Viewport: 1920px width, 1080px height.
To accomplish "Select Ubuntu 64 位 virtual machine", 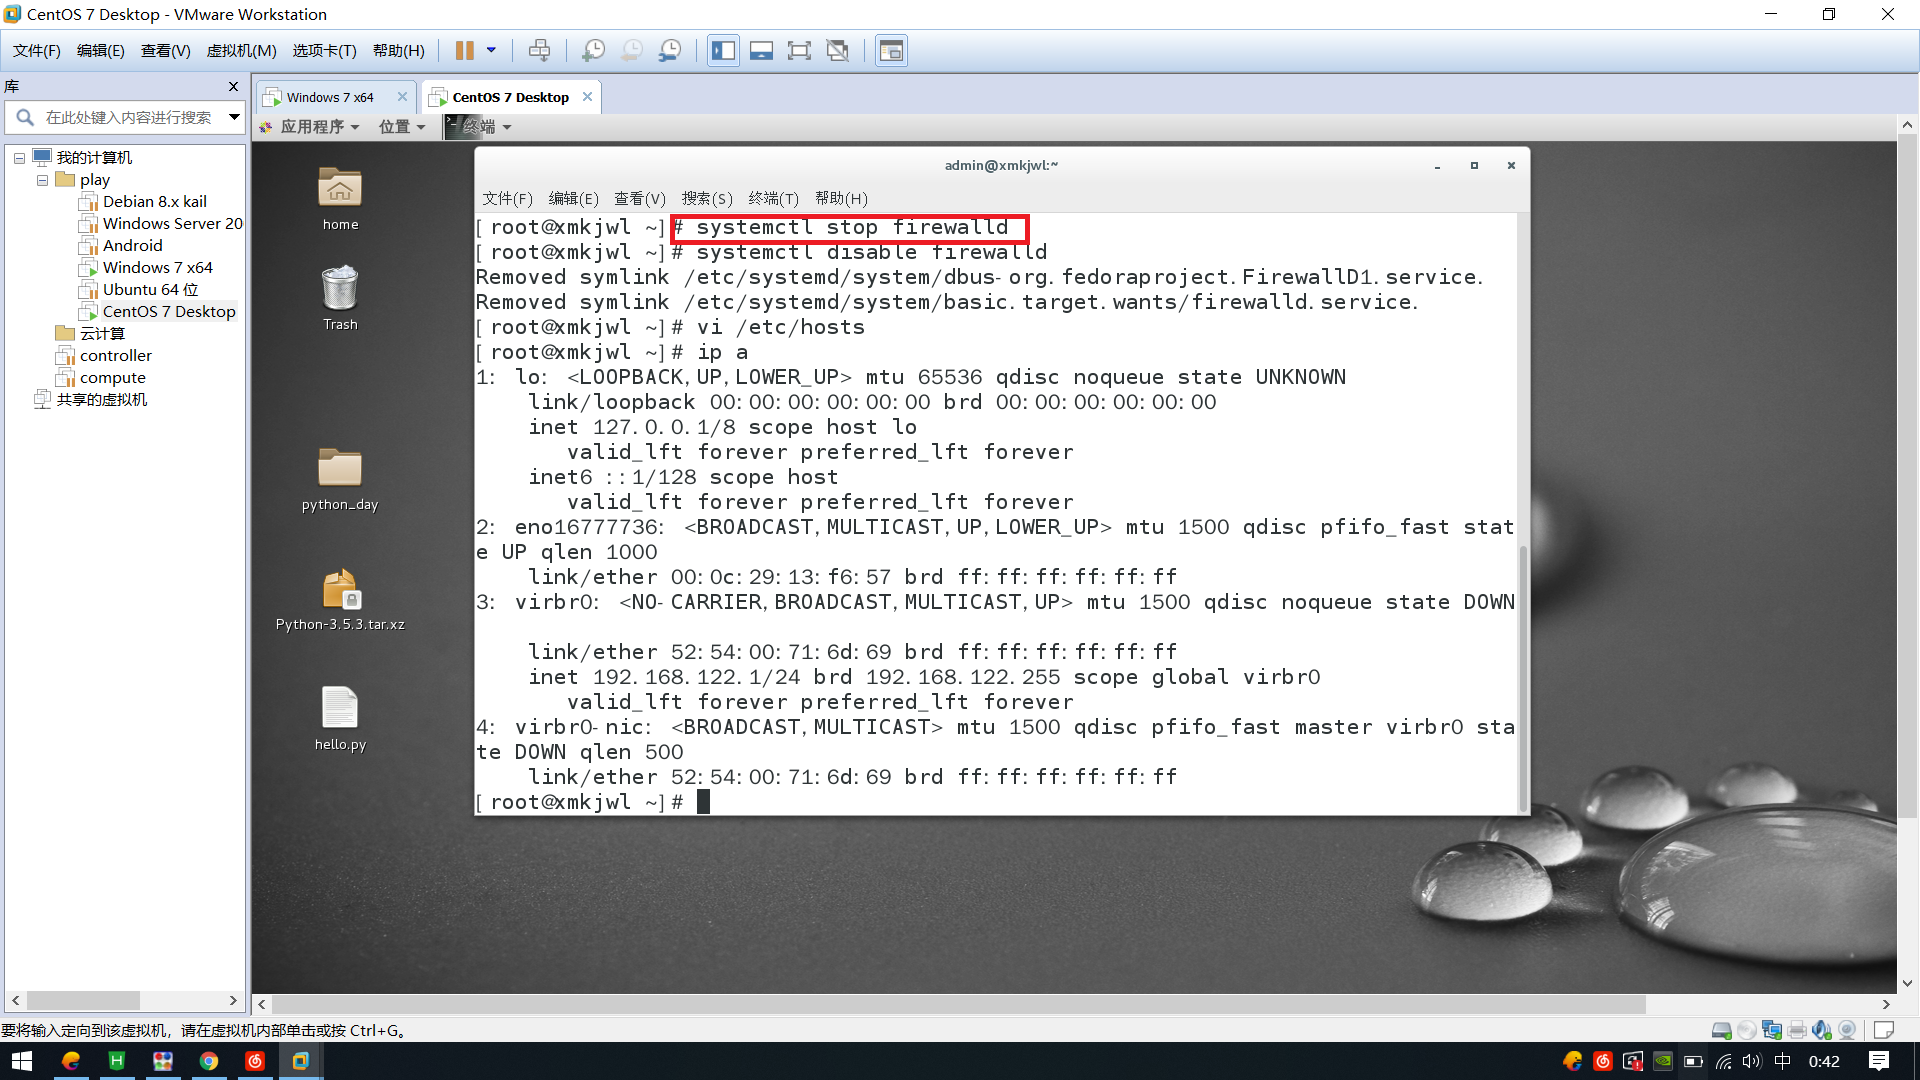I will (150, 290).
